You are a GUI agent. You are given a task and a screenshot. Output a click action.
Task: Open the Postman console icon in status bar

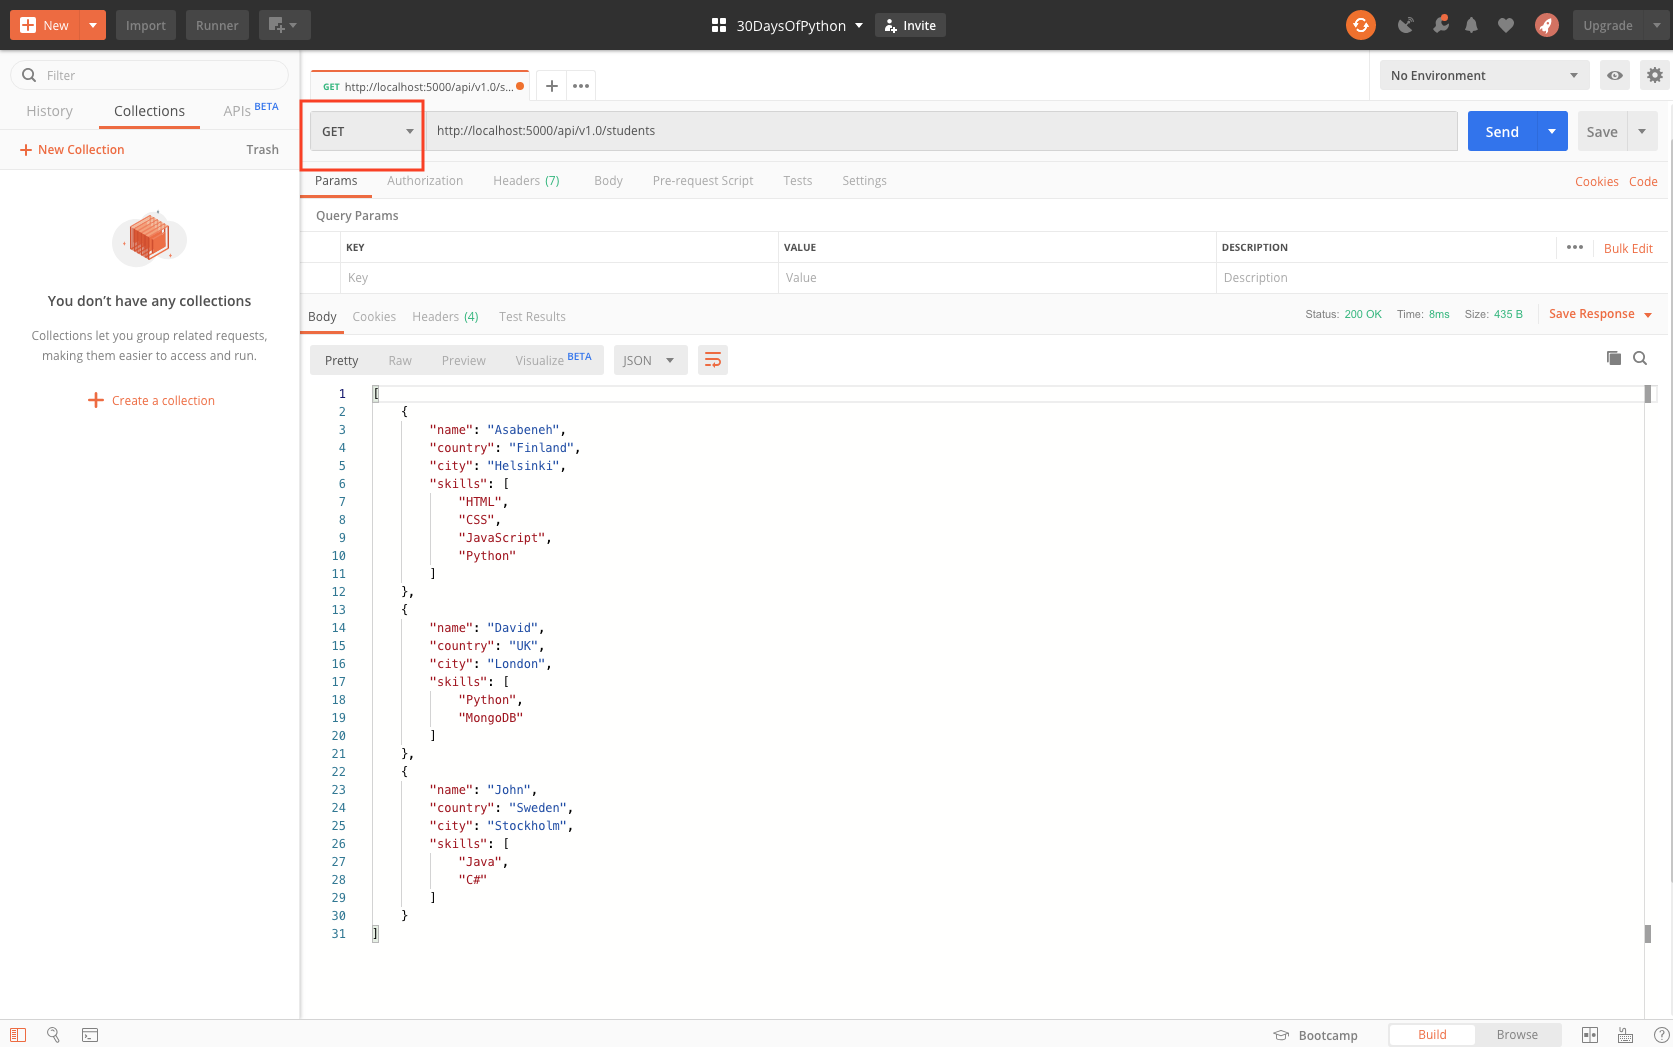click(90, 1035)
